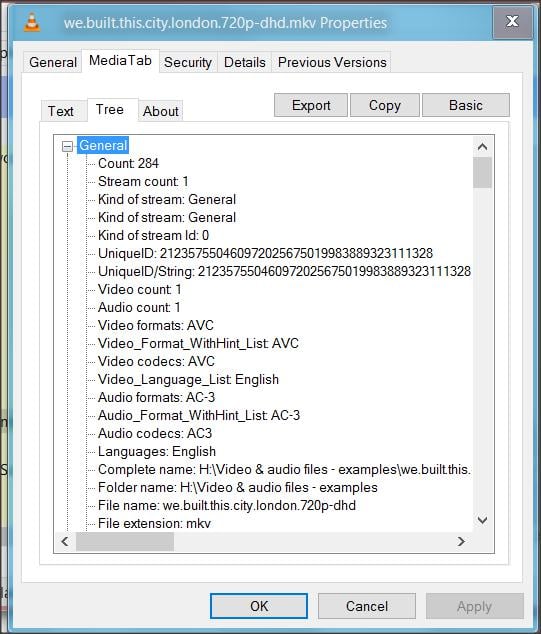Screen dimensions: 541x634
Task: Close the Properties dialog with X
Action: tap(512, 21)
